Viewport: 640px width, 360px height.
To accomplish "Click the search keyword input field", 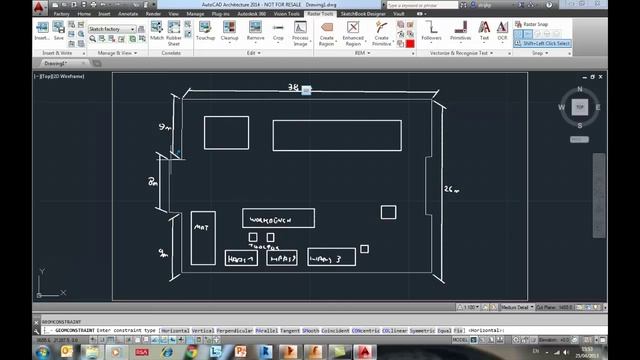I will 422,5.
